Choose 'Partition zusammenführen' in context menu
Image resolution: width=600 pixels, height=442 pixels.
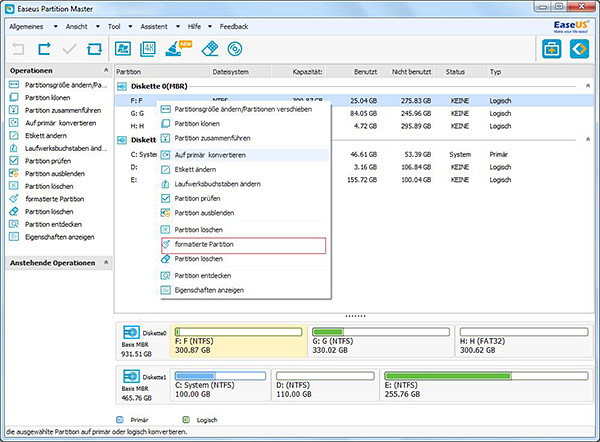244,138
